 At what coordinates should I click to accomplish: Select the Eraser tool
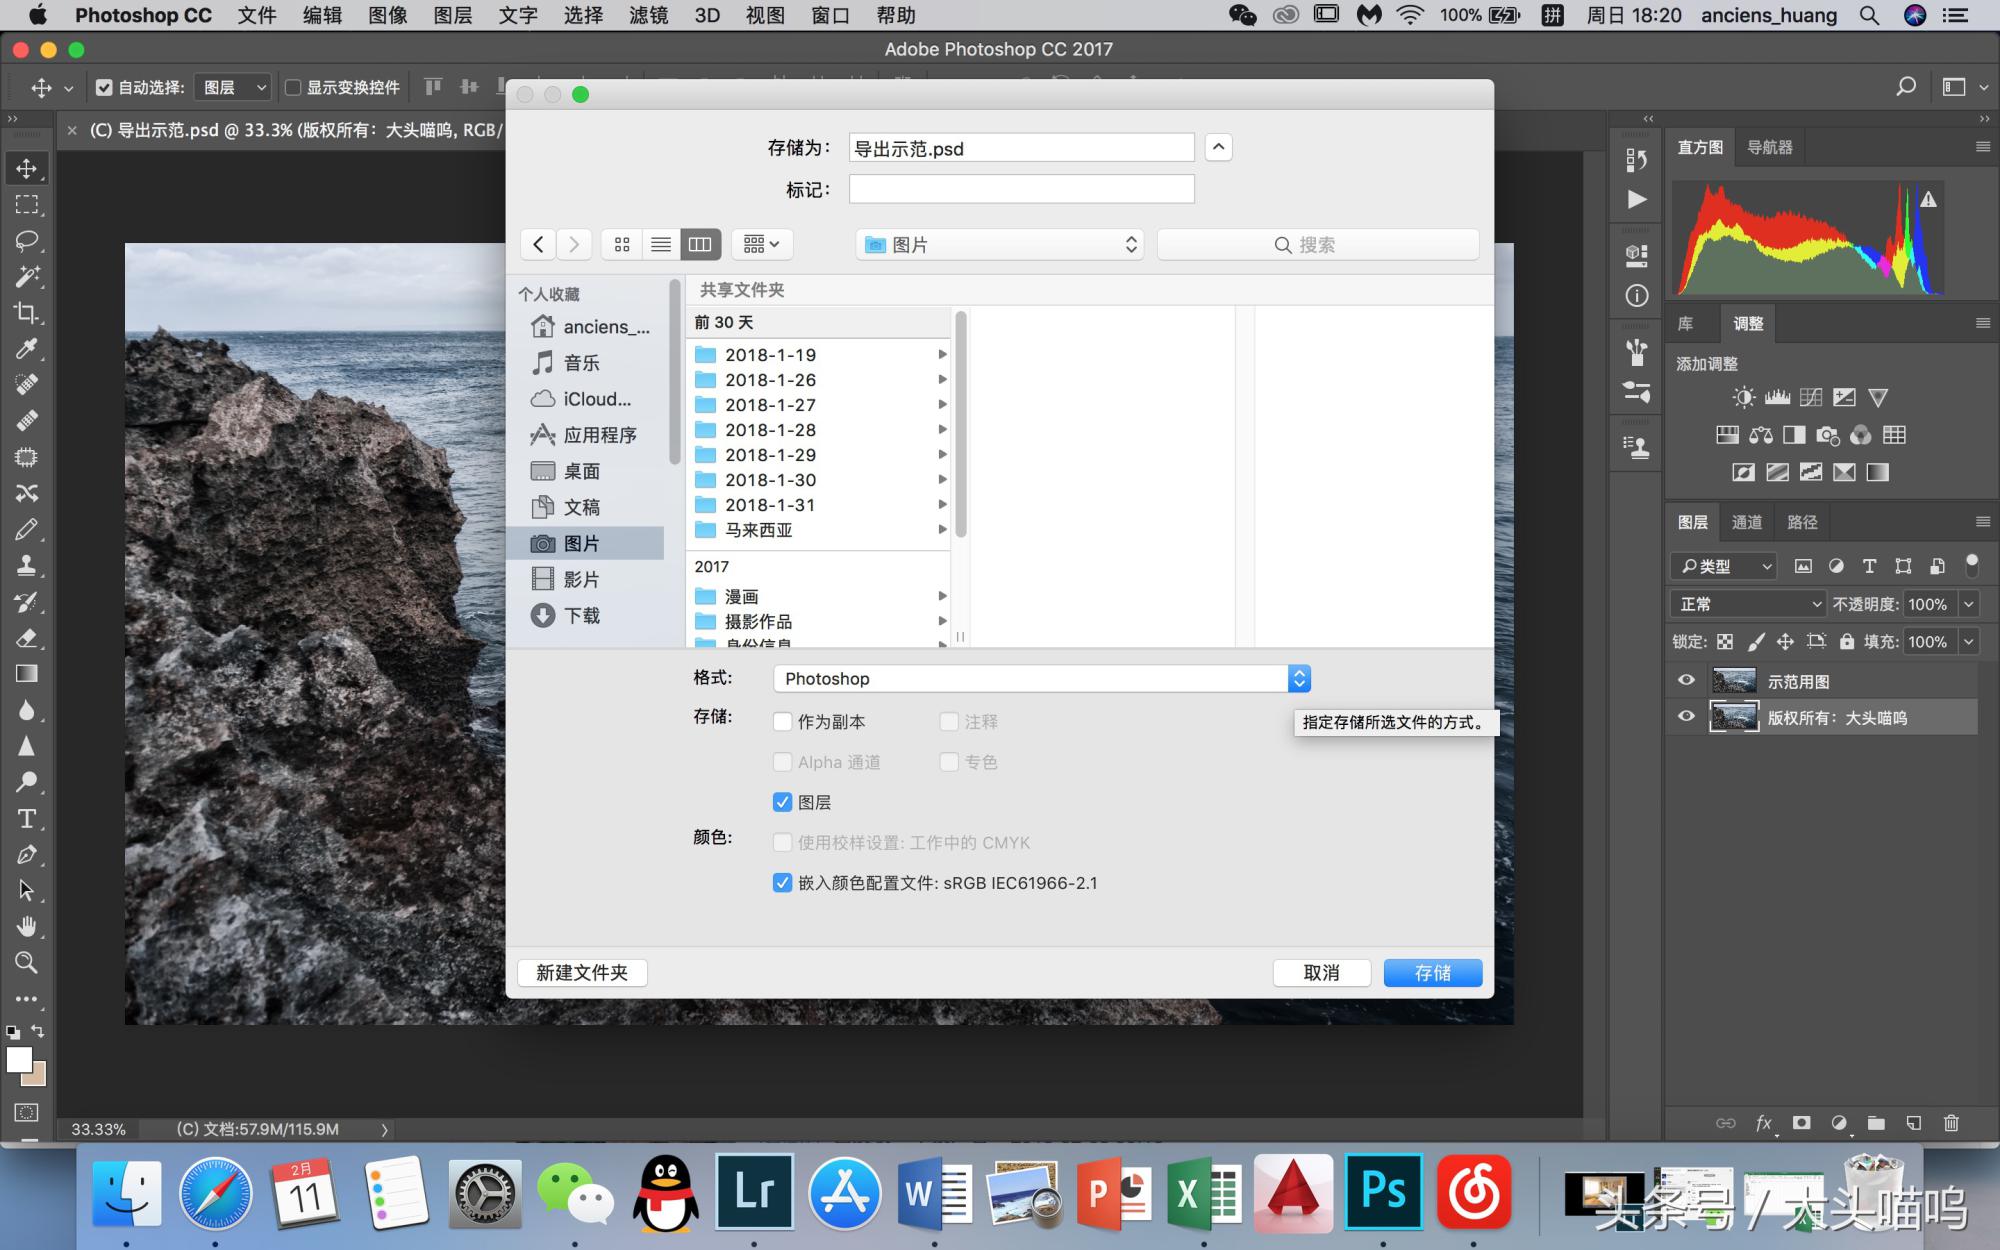coord(27,638)
